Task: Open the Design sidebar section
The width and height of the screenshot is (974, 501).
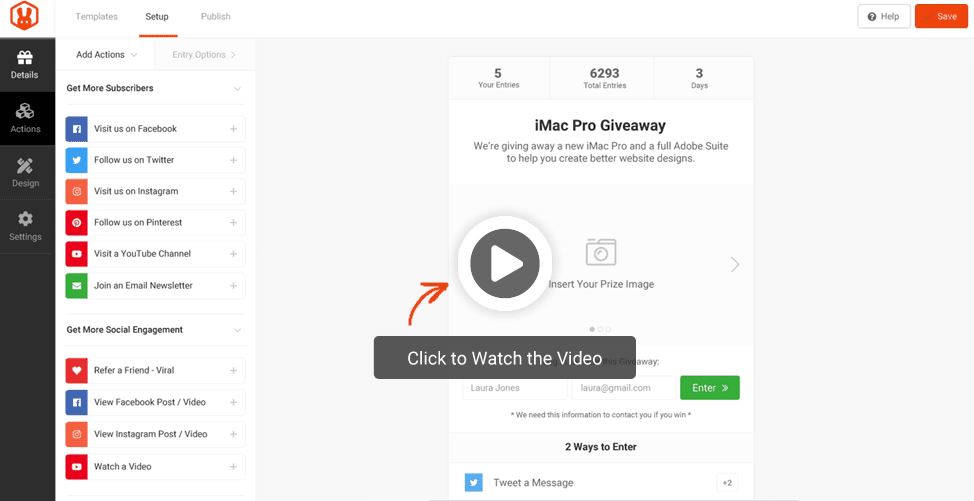Action: click(25, 173)
